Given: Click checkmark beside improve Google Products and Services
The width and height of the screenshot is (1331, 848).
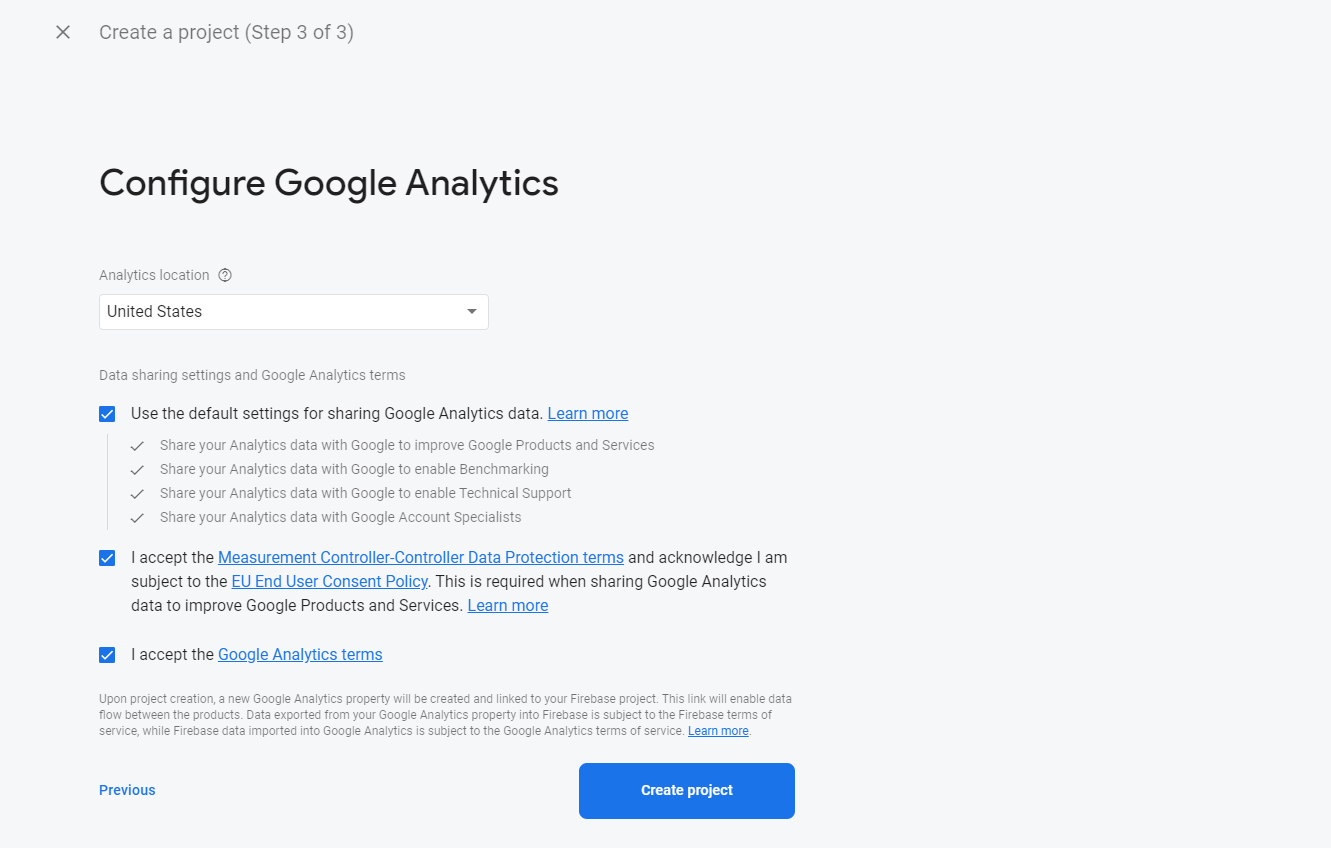Looking at the screenshot, I should tap(138, 446).
